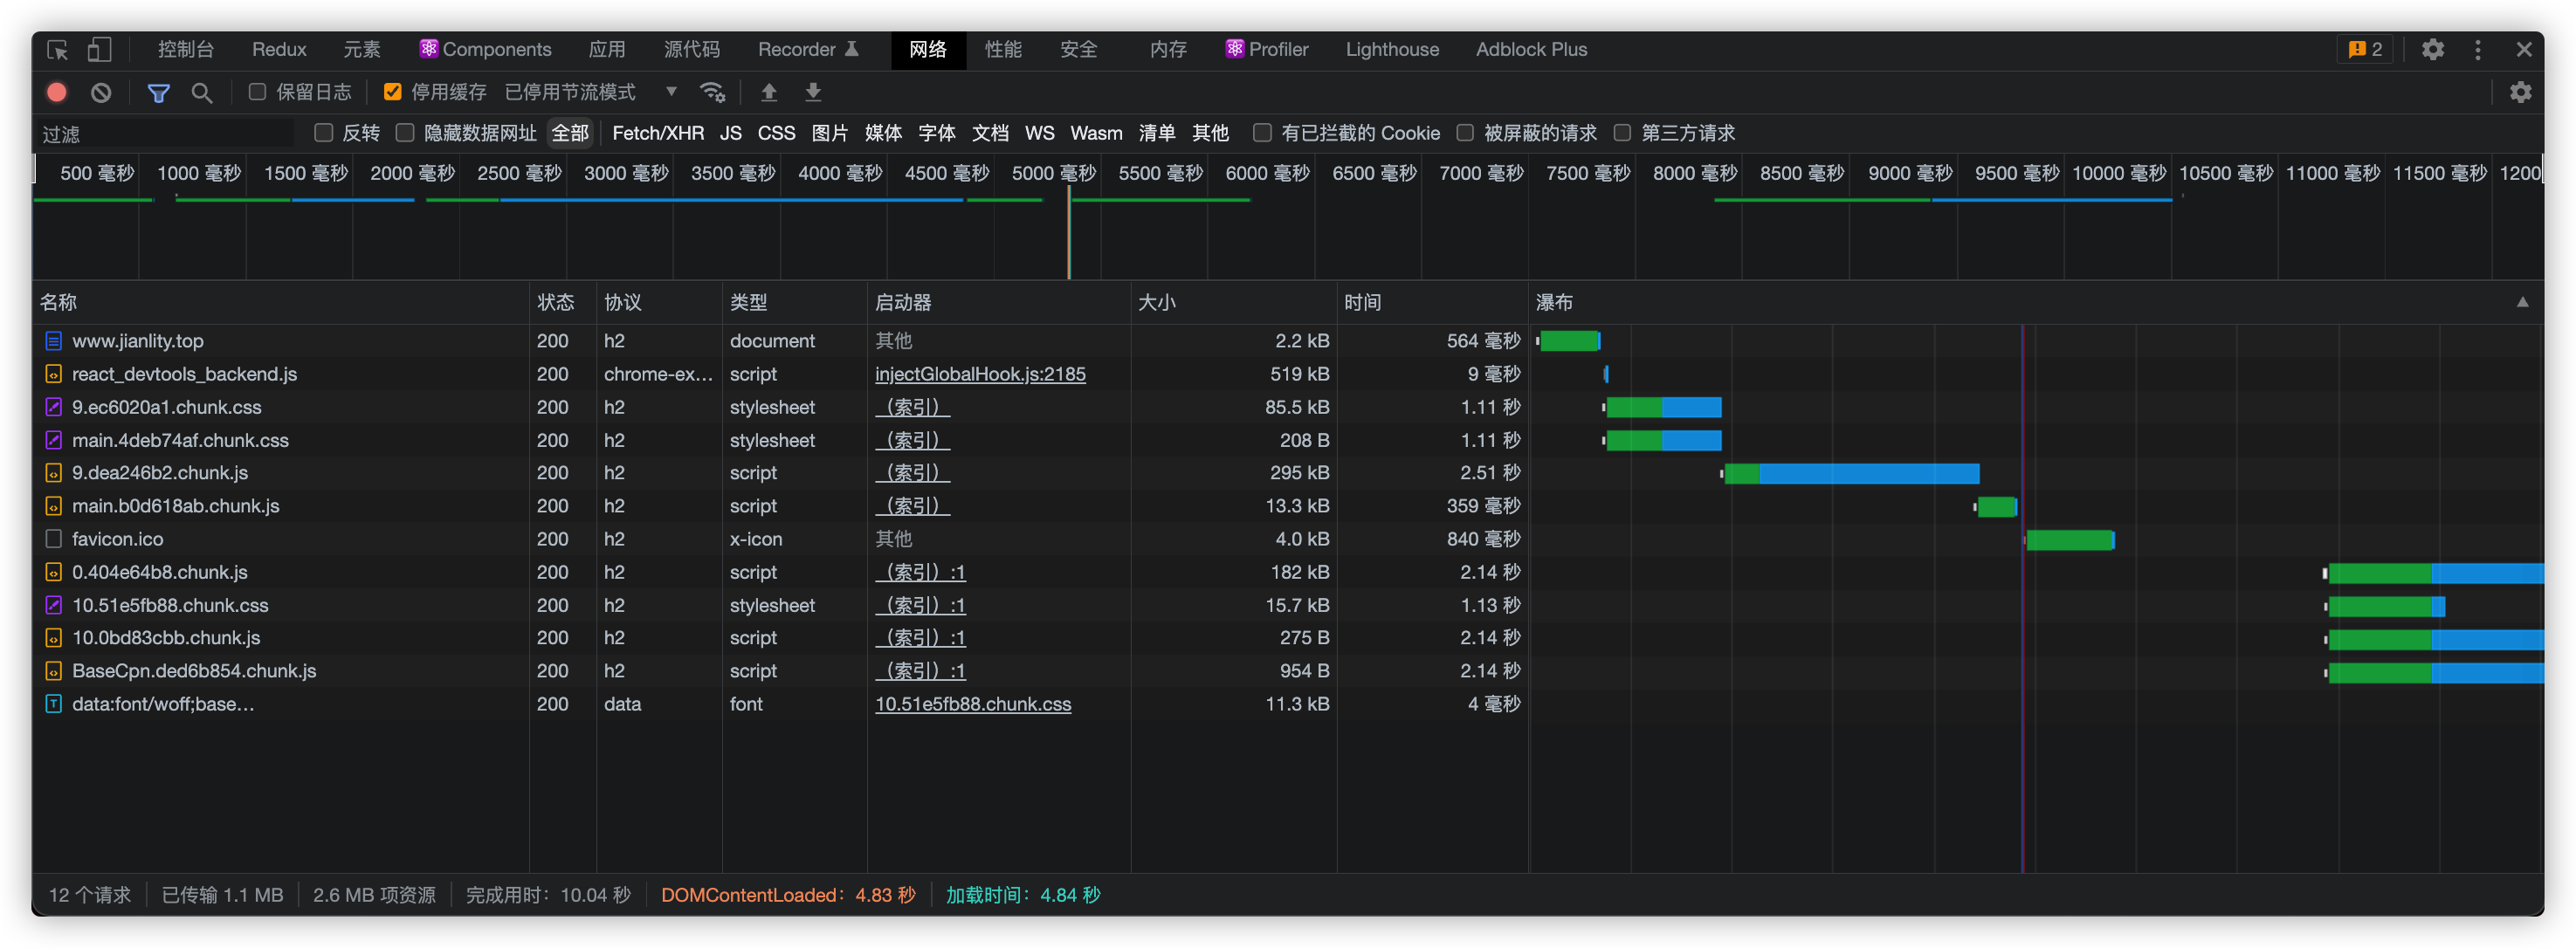Viewport: 2576px width, 948px height.
Task: Click the import HAR upload arrow icon
Action: [769, 92]
